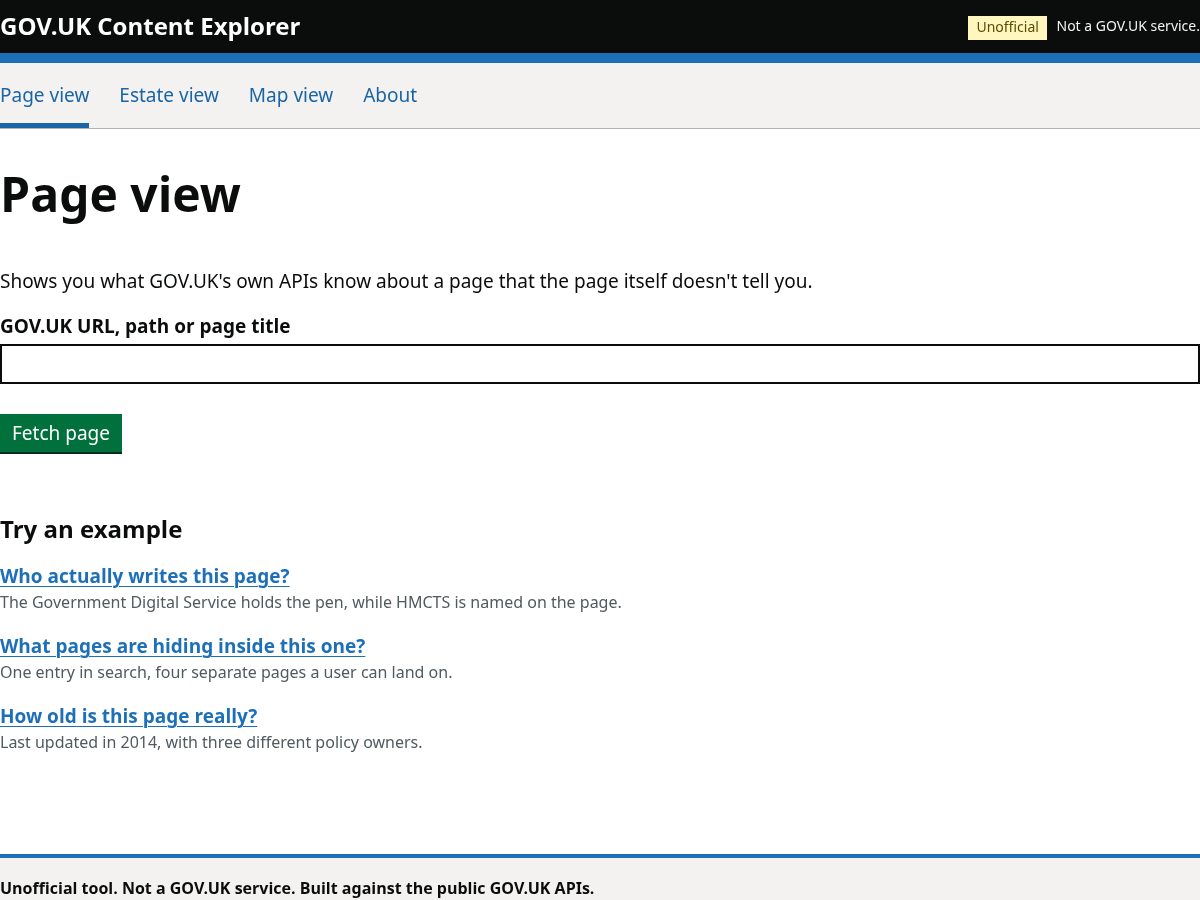Image resolution: width=1200 pixels, height=900 pixels.
Task: Switch to the Map view tab
Action: pyautogui.click(x=291, y=95)
